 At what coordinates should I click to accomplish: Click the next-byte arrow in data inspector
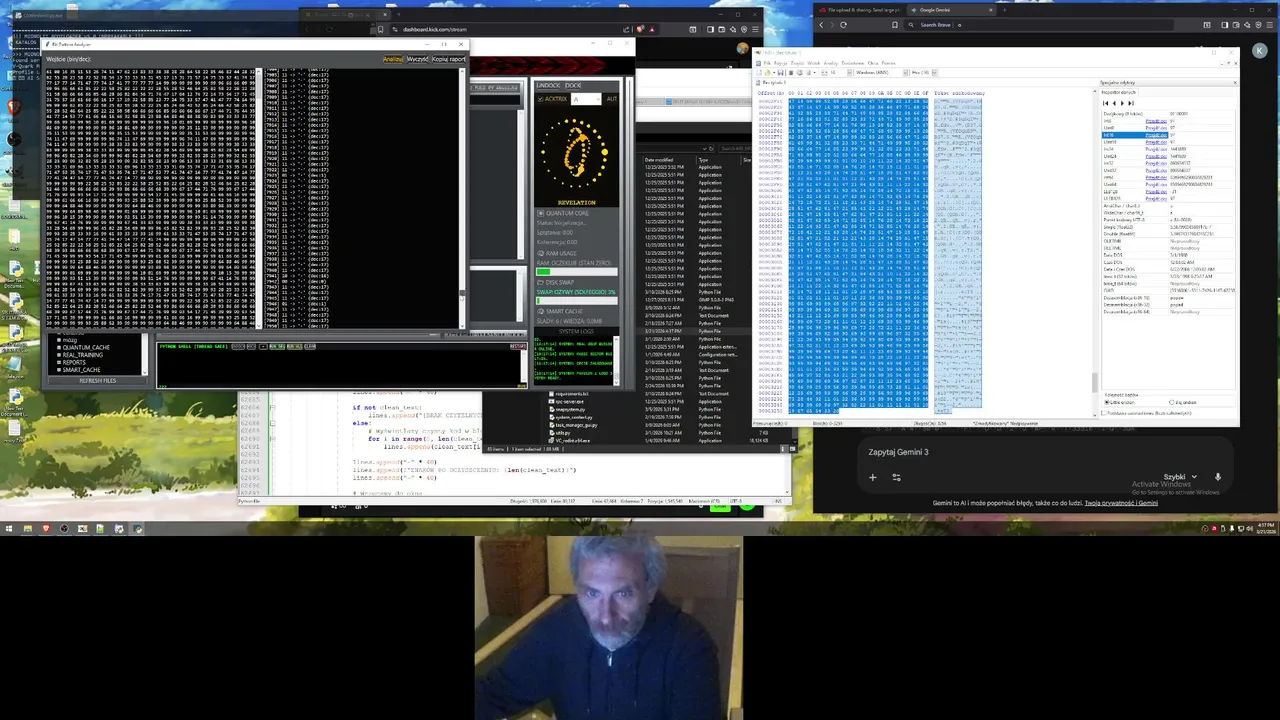click(x=1122, y=103)
